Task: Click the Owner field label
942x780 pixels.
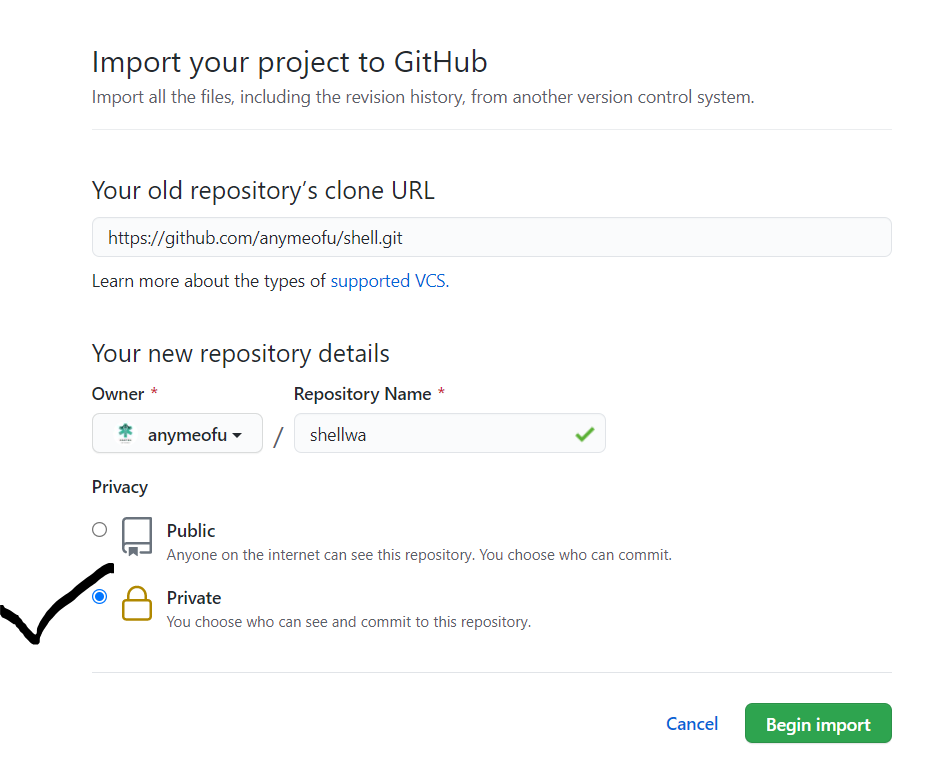Action: (118, 394)
